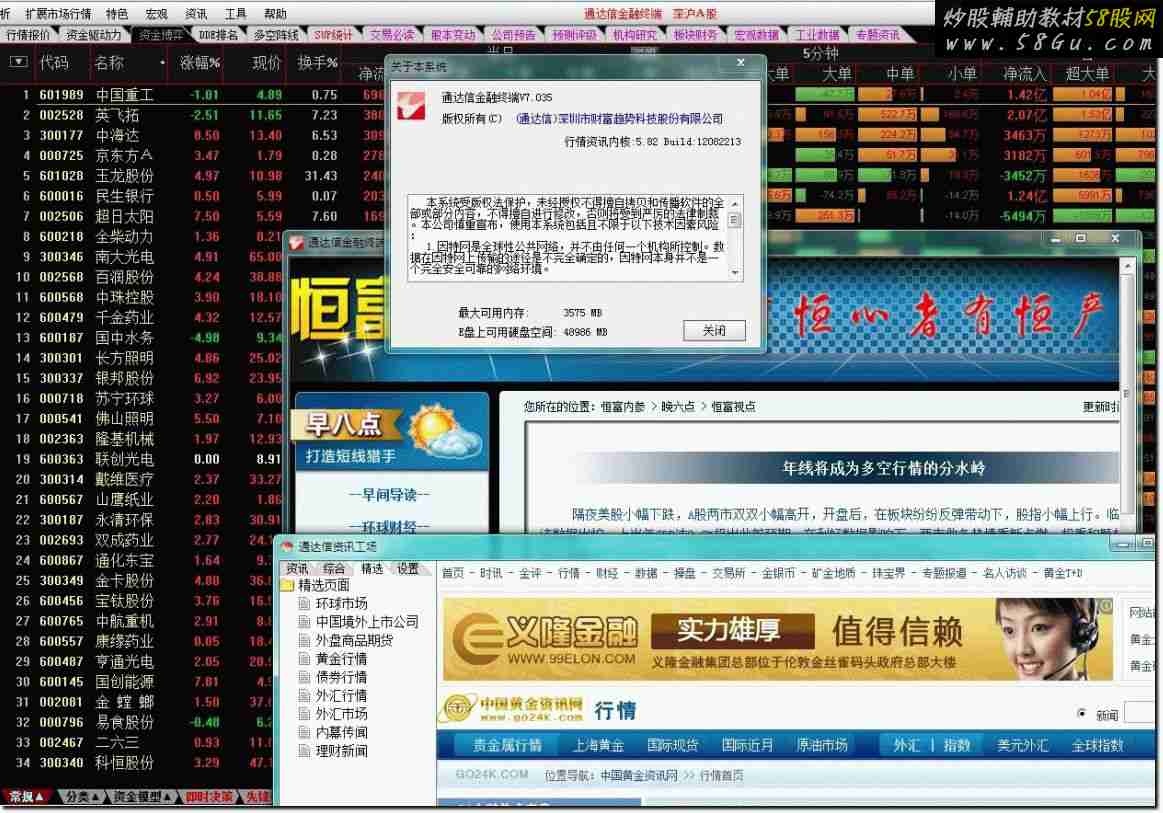1163x813 pixels.
Task: Switch to the DDE排名 tab
Action: (218, 35)
